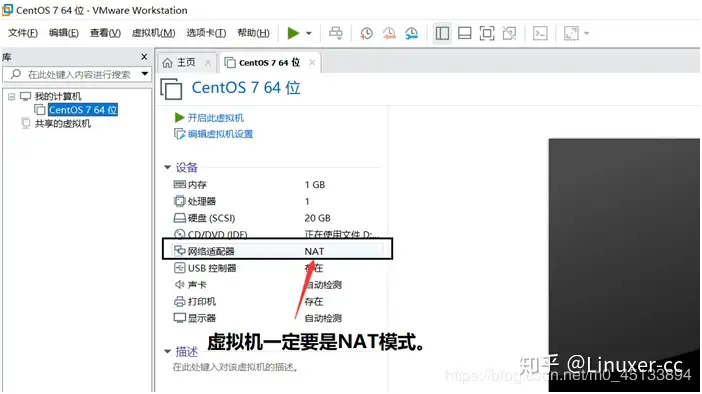Open the 选项卡(T) menu
The image size is (702, 394).
coord(206,33)
